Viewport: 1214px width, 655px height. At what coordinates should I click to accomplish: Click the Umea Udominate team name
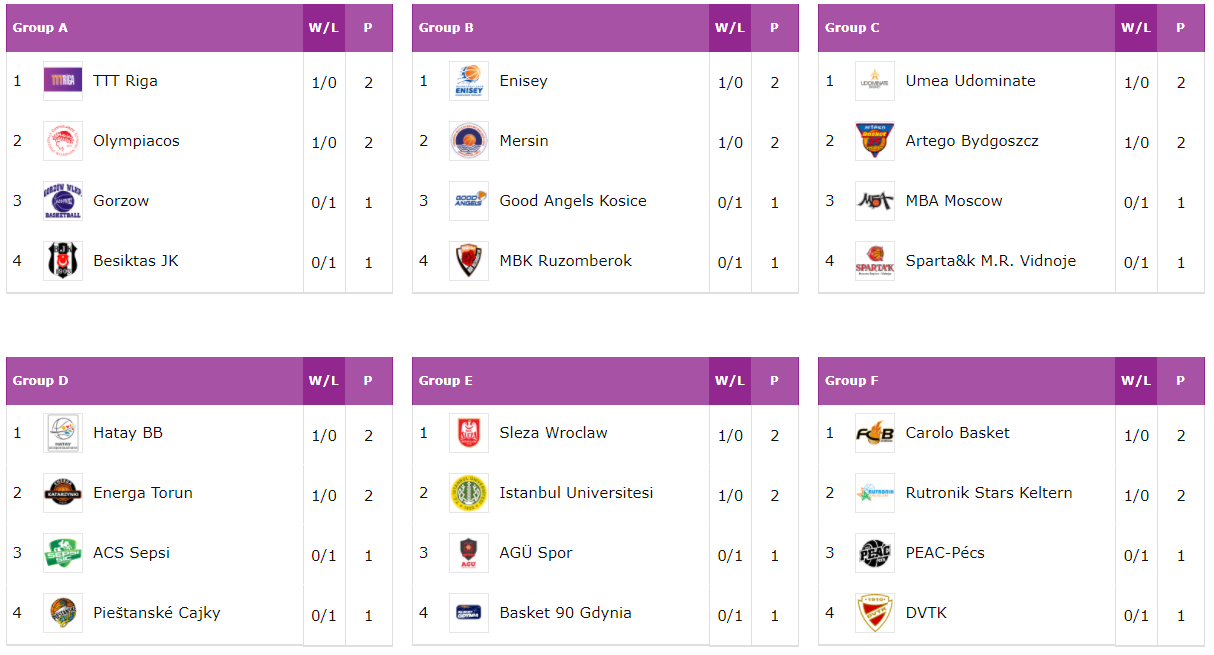coord(970,81)
